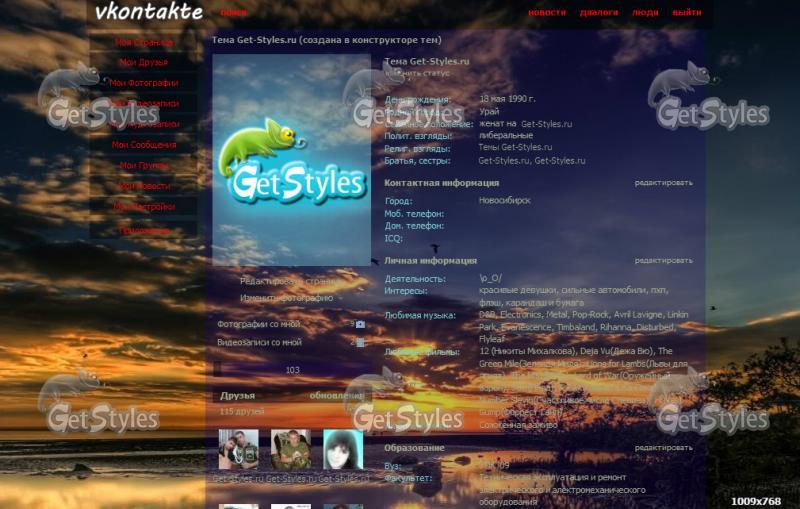
Task: Open поиск in the top bar
Action: point(234,12)
